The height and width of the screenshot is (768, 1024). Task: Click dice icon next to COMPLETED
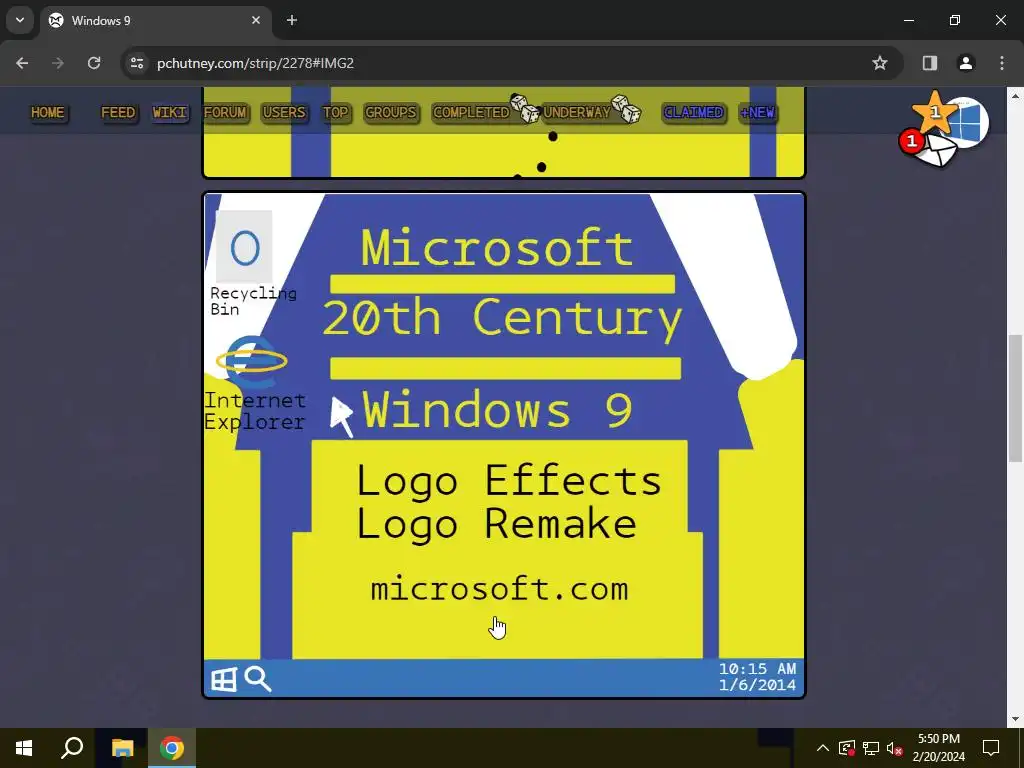[525, 108]
